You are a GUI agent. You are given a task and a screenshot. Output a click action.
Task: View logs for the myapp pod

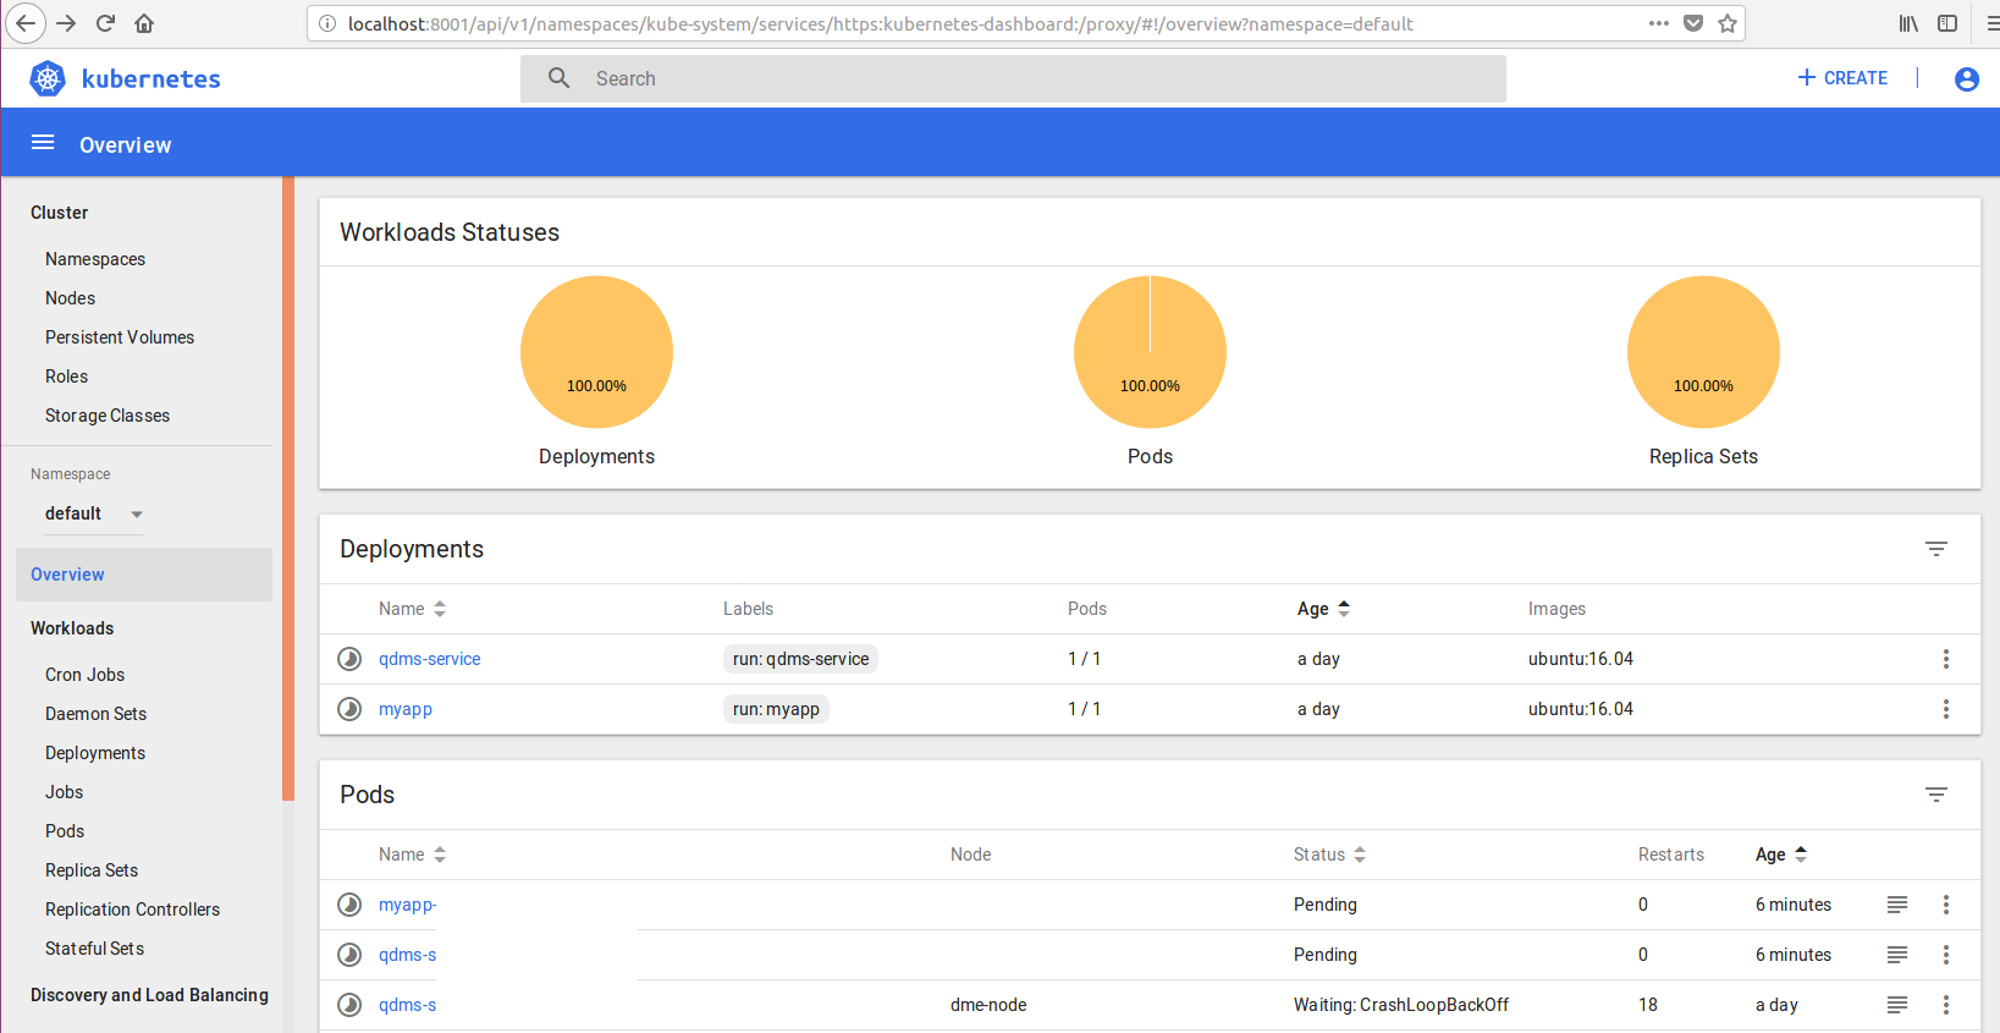[x=1896, y=904]
